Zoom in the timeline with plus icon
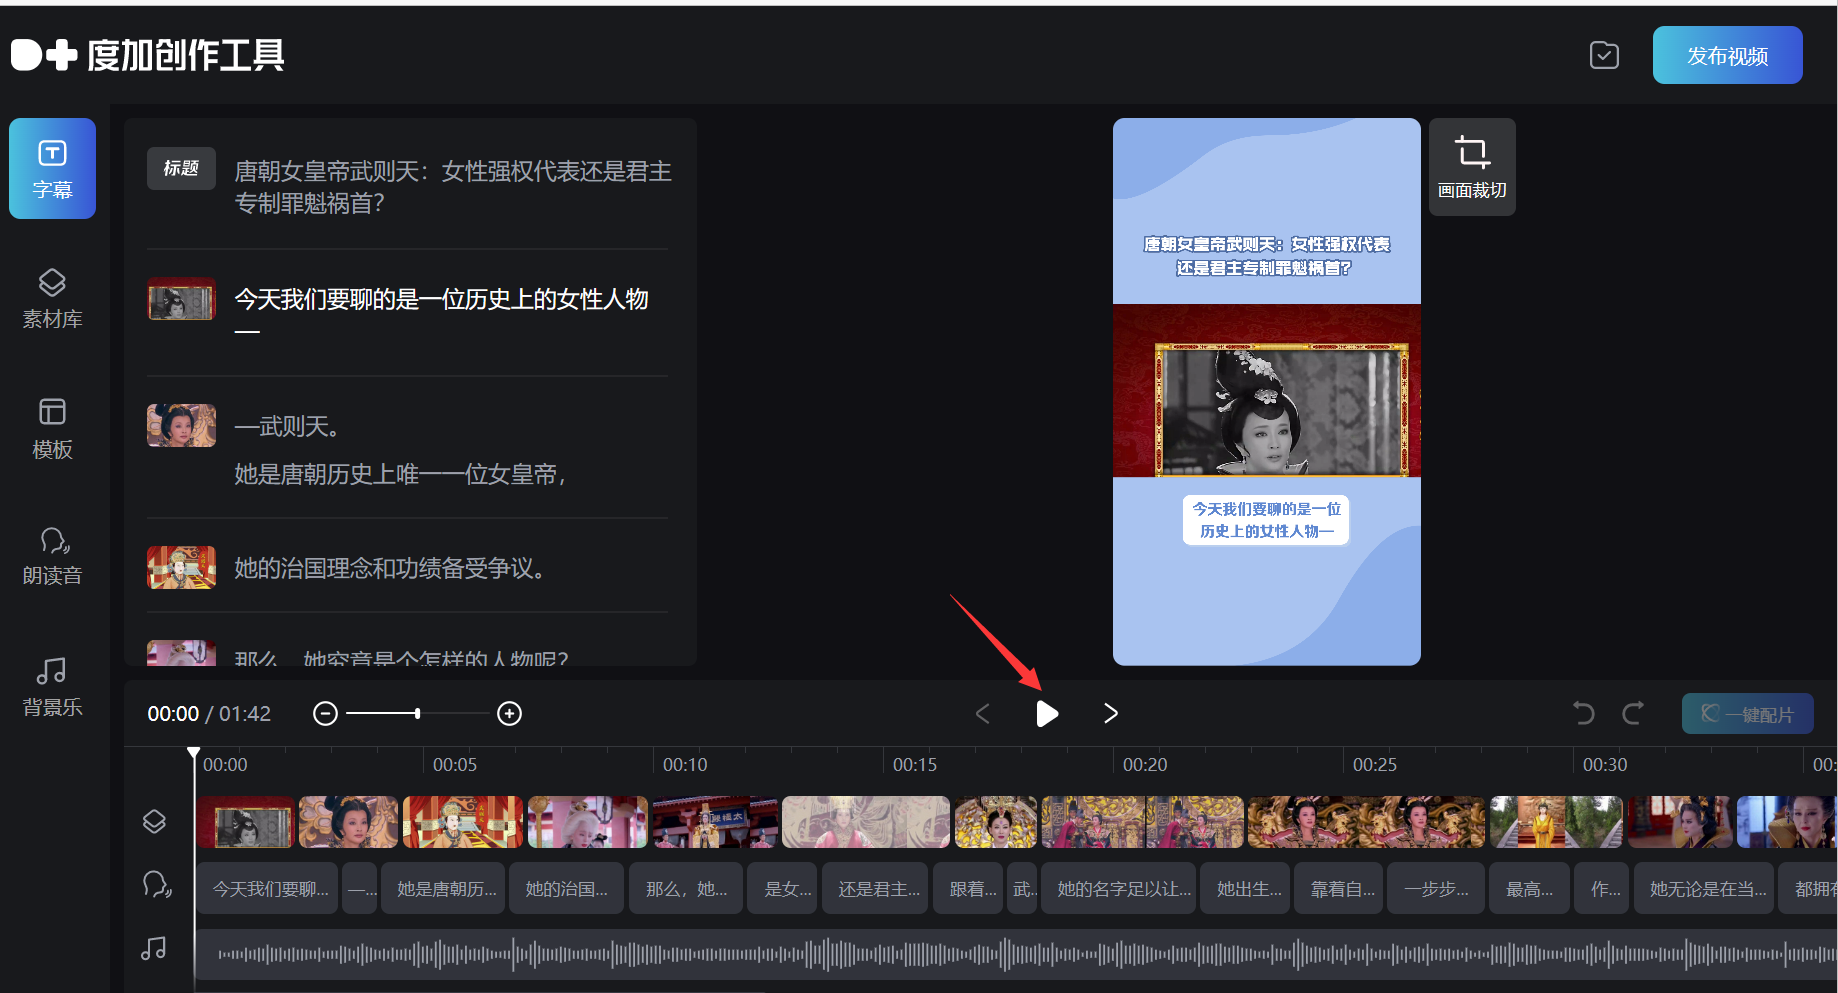The image size is (1838, 993). (x=510, y=713)
